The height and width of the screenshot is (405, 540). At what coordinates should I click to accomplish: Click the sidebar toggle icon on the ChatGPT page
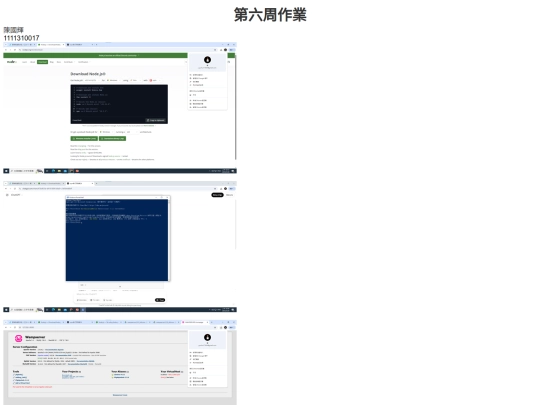pos(7,195)
